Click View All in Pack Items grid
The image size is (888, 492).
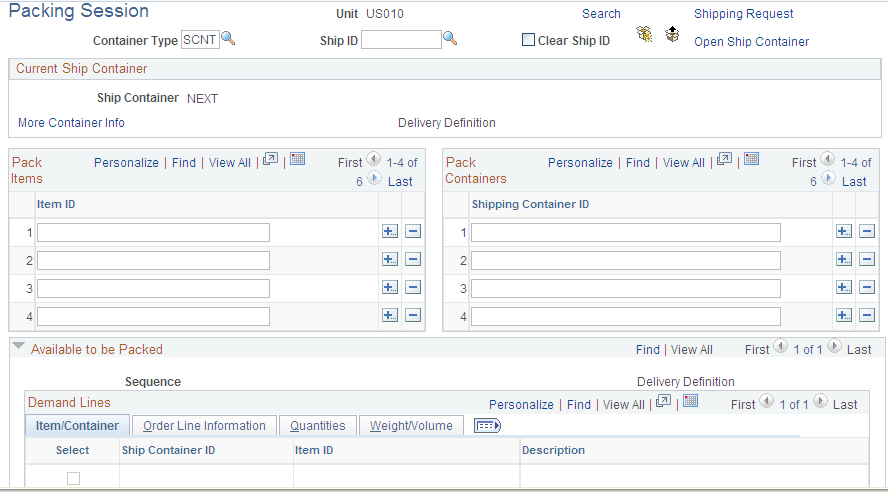230,163
